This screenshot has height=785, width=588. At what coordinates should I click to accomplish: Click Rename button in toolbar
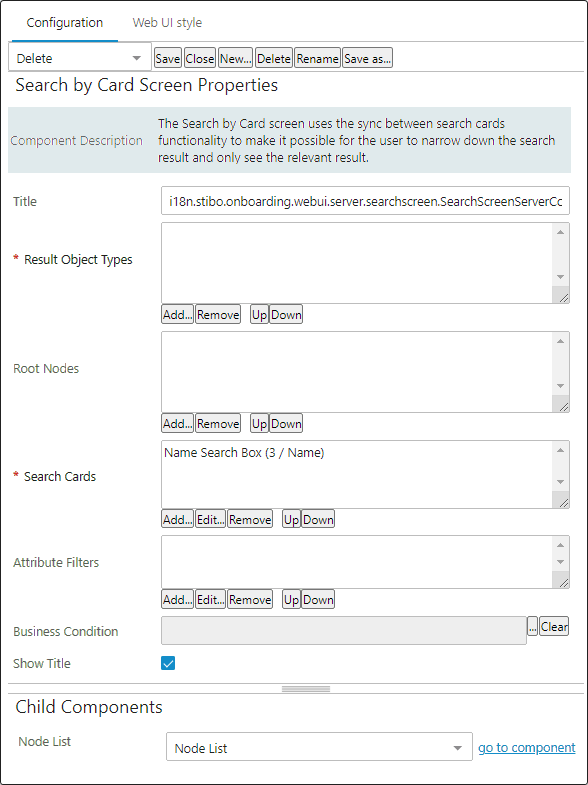[317, 58]
